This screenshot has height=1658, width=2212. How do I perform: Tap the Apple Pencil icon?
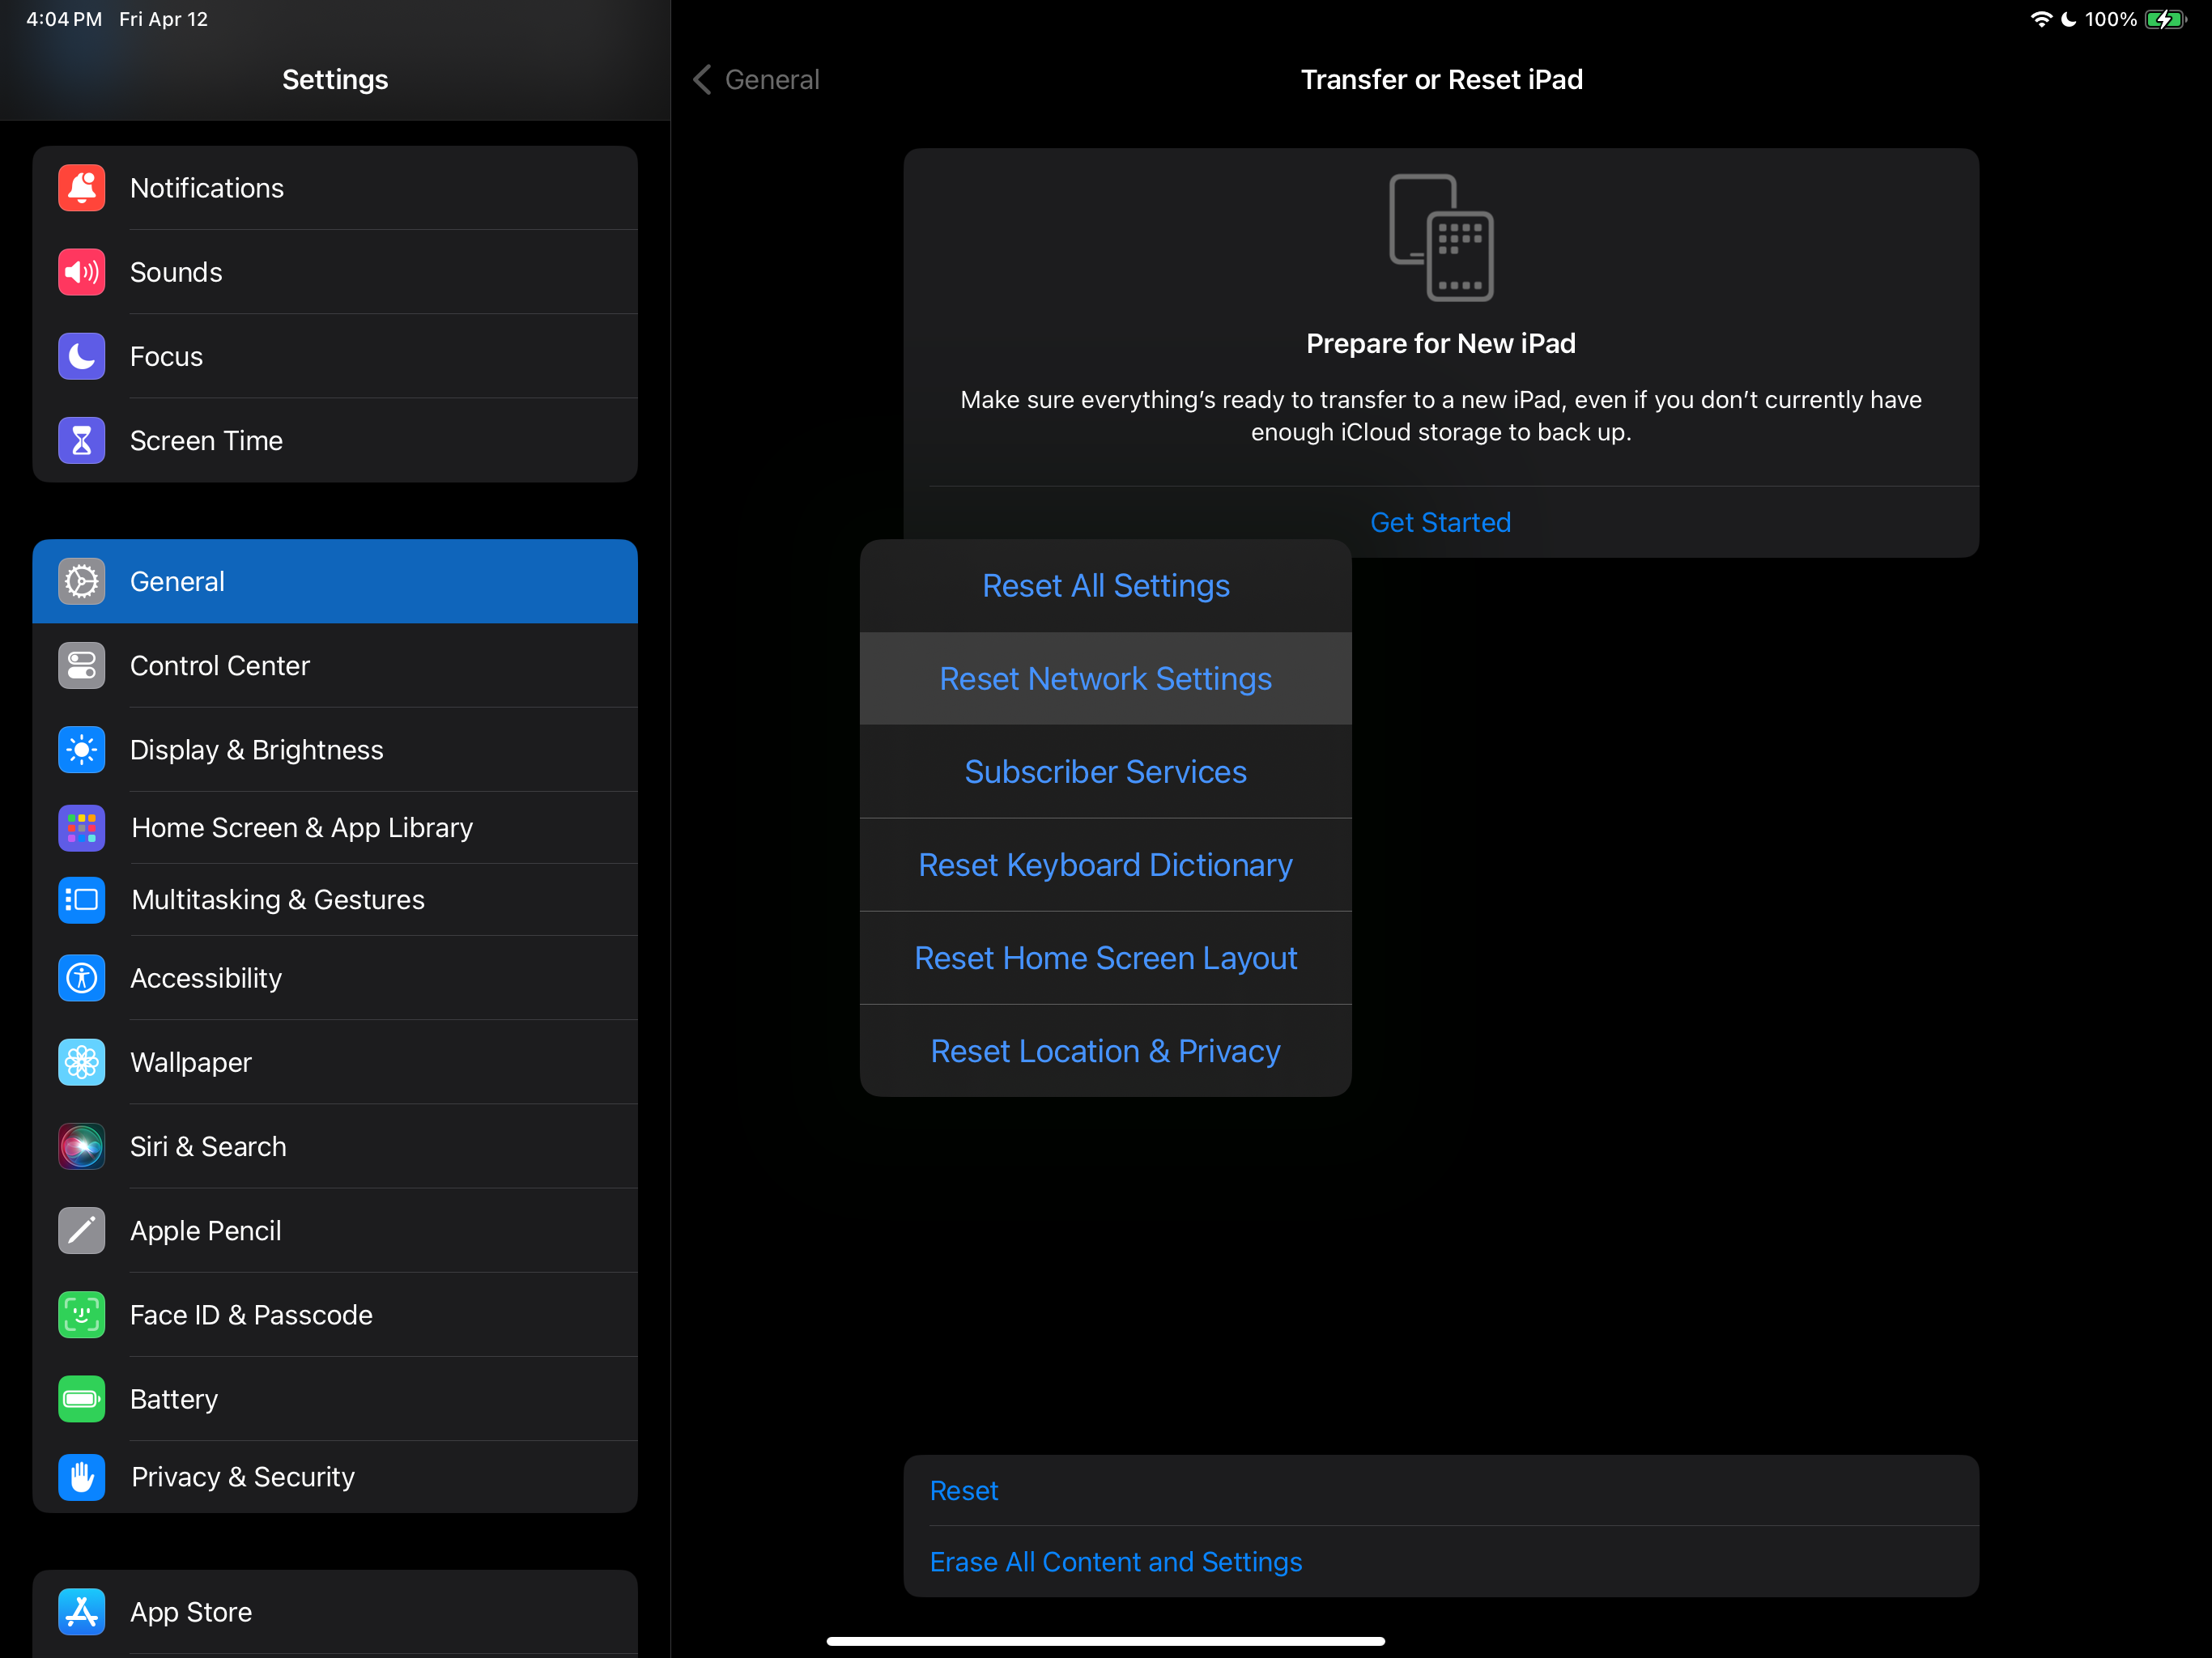click(81, 1230)
